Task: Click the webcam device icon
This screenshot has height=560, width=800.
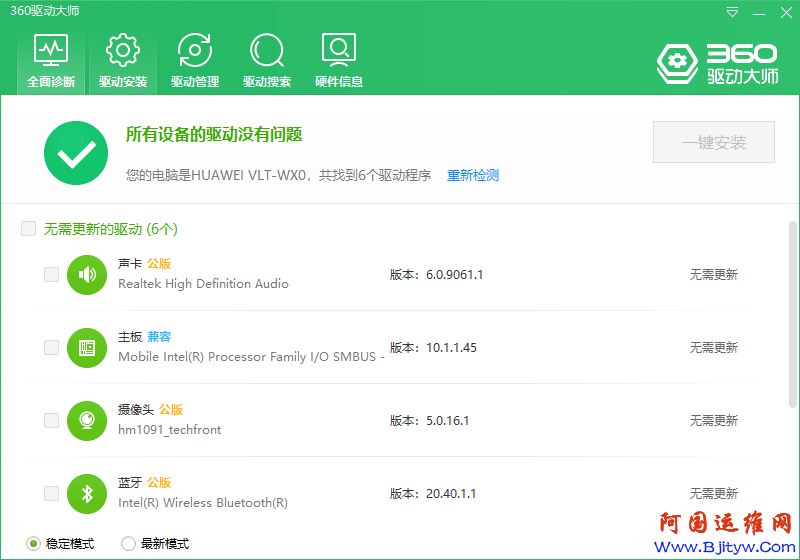Action: tap(87, 420)
